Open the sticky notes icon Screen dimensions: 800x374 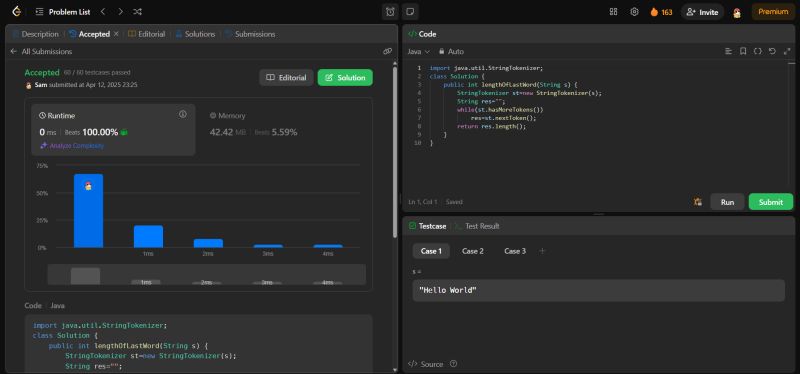[x=409, y=12]
